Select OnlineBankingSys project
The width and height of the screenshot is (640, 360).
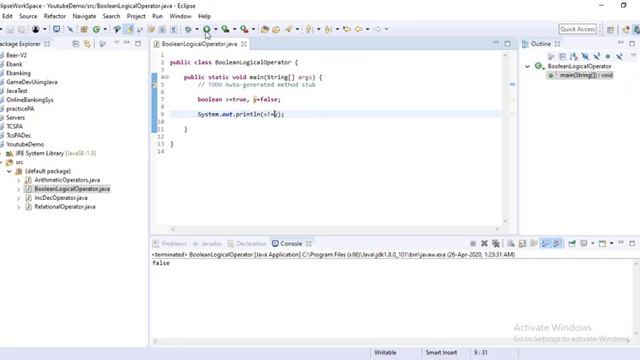click(x=30, y=100)
